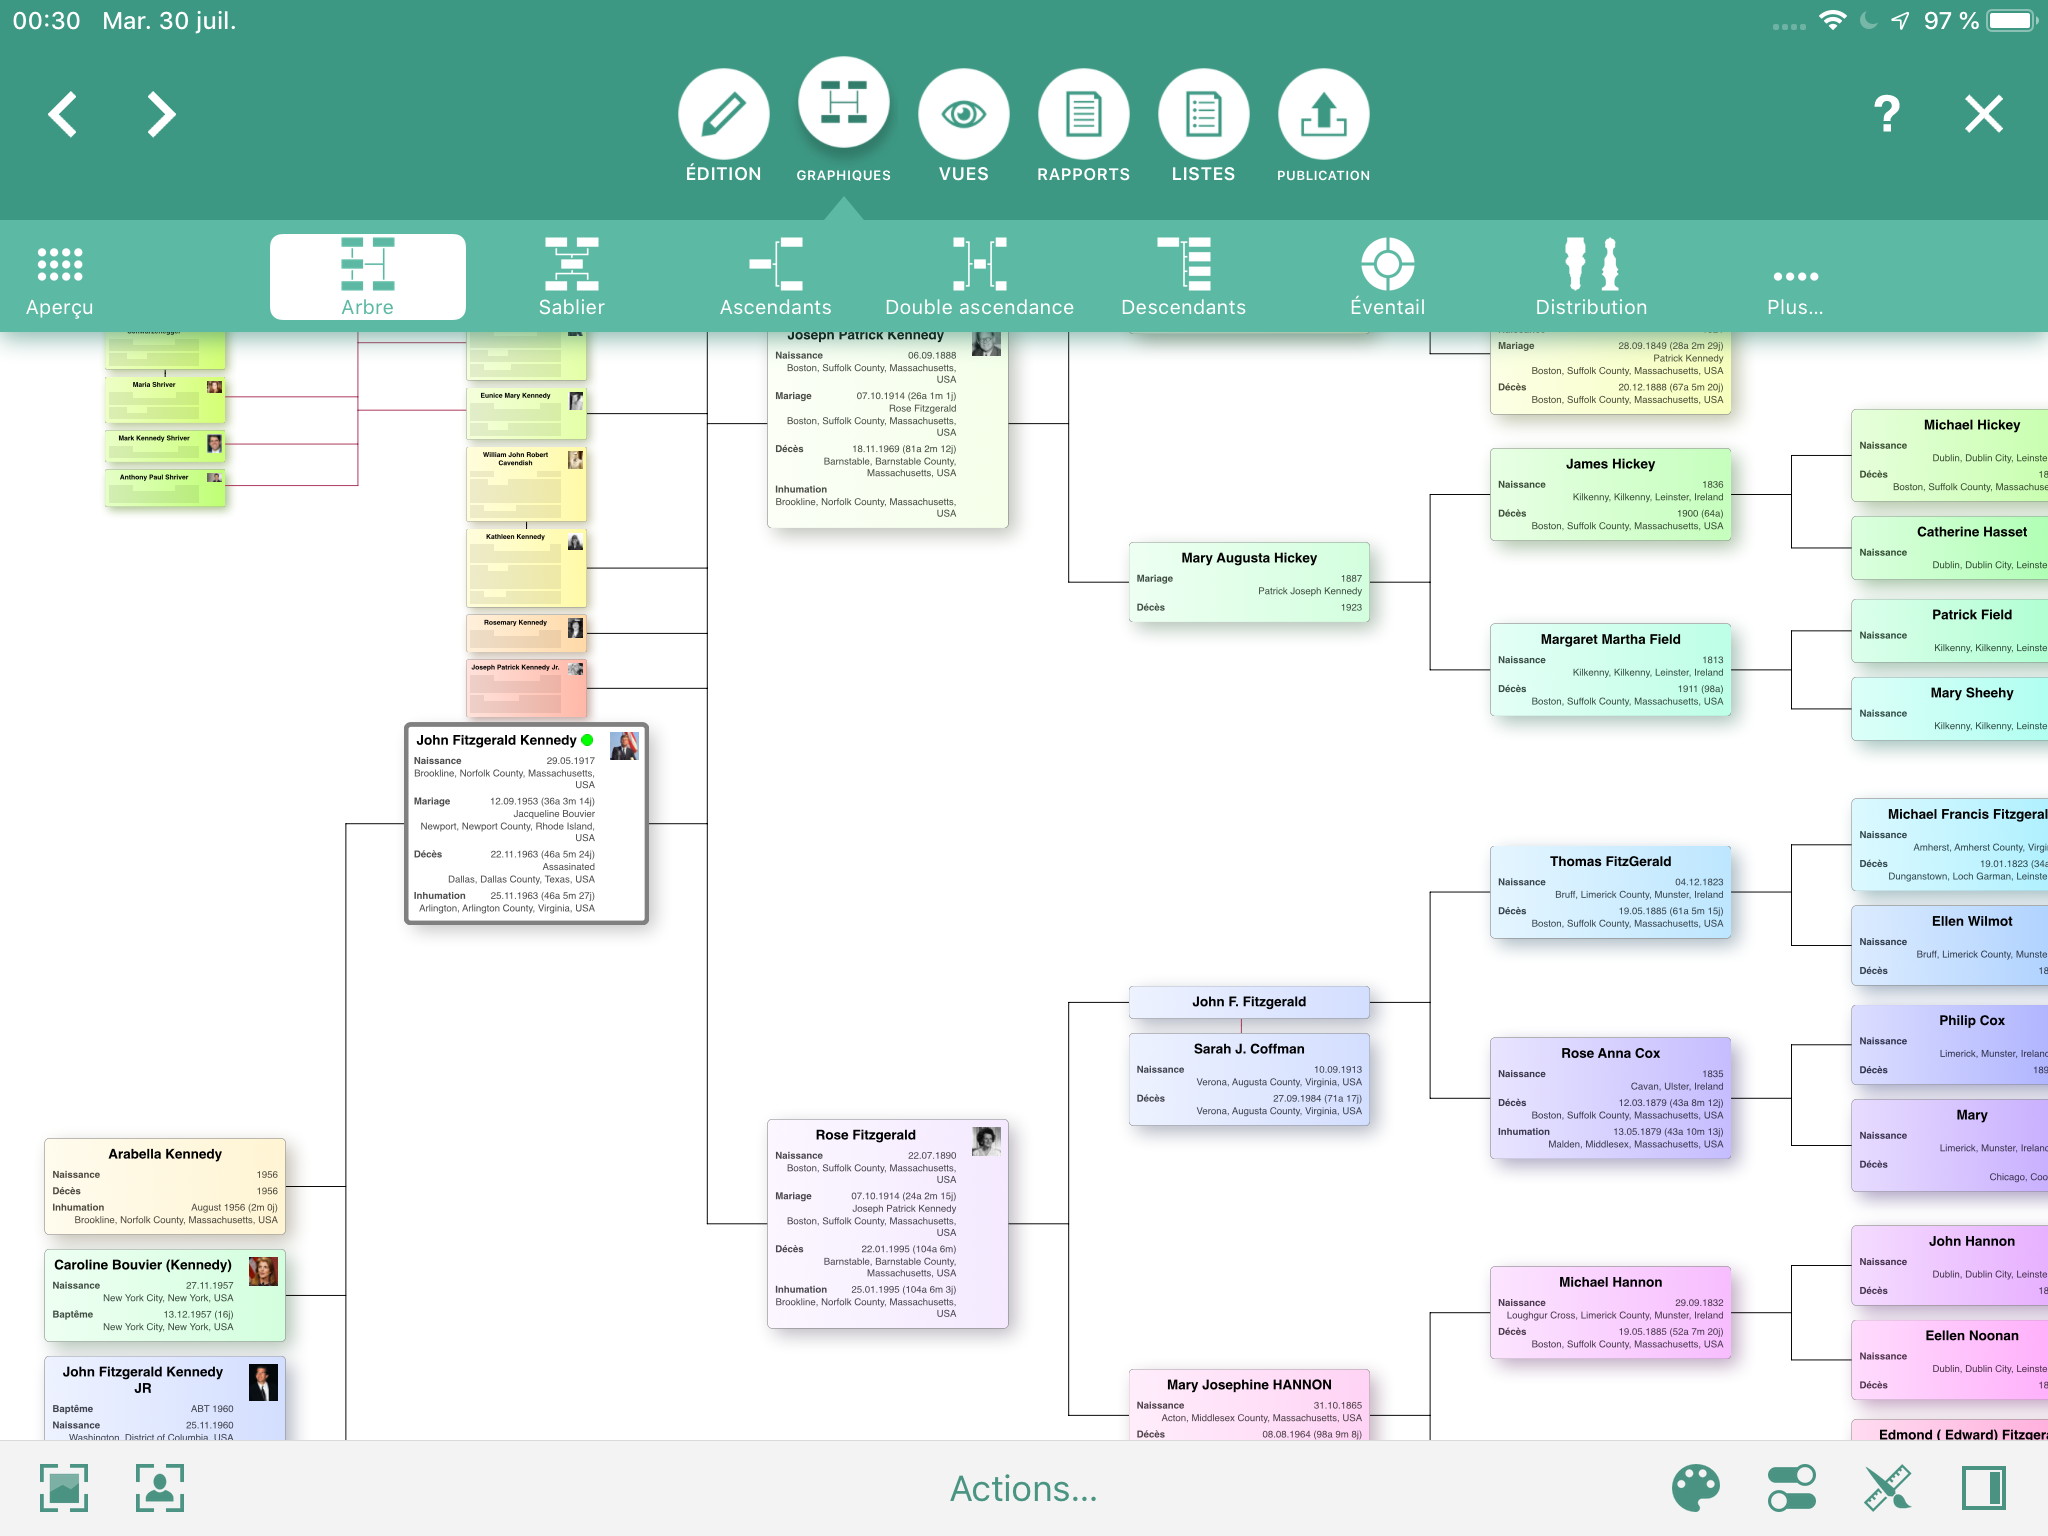The image size is (2048, 1536).
Task: Expand the Aperçu grid overview
Action: (x=60, y=279)
